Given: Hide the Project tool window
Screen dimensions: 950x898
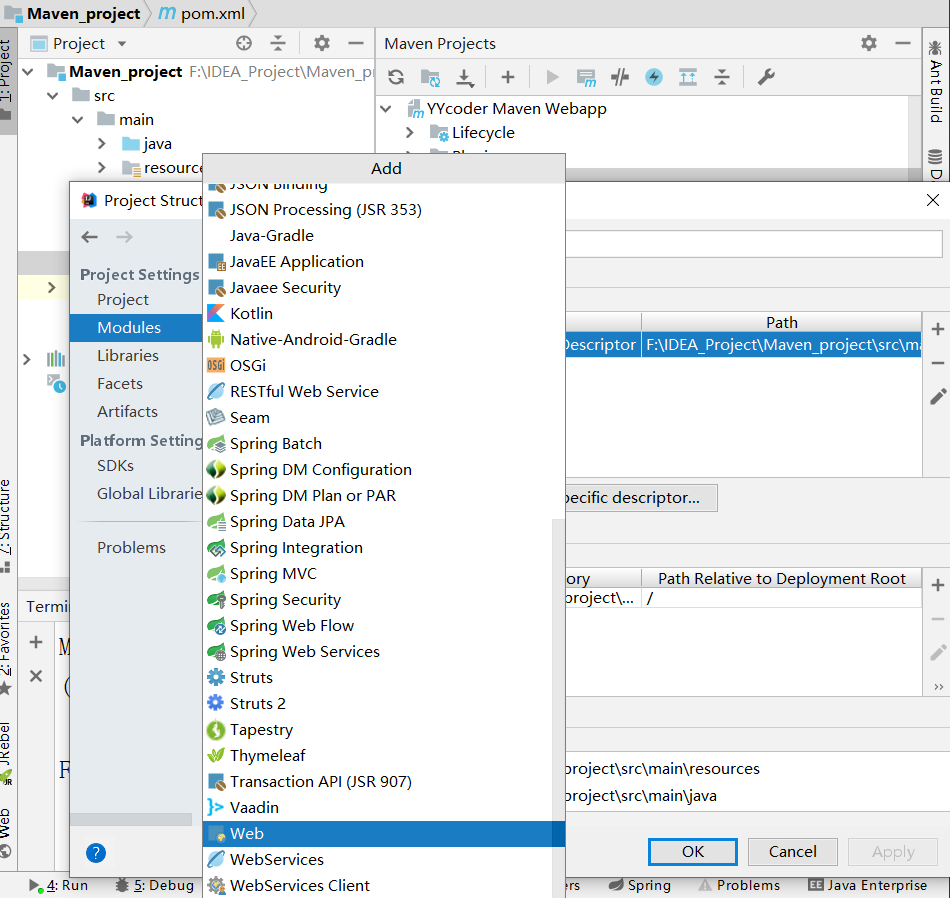Looking at the screenshot, I should [356, 43].
